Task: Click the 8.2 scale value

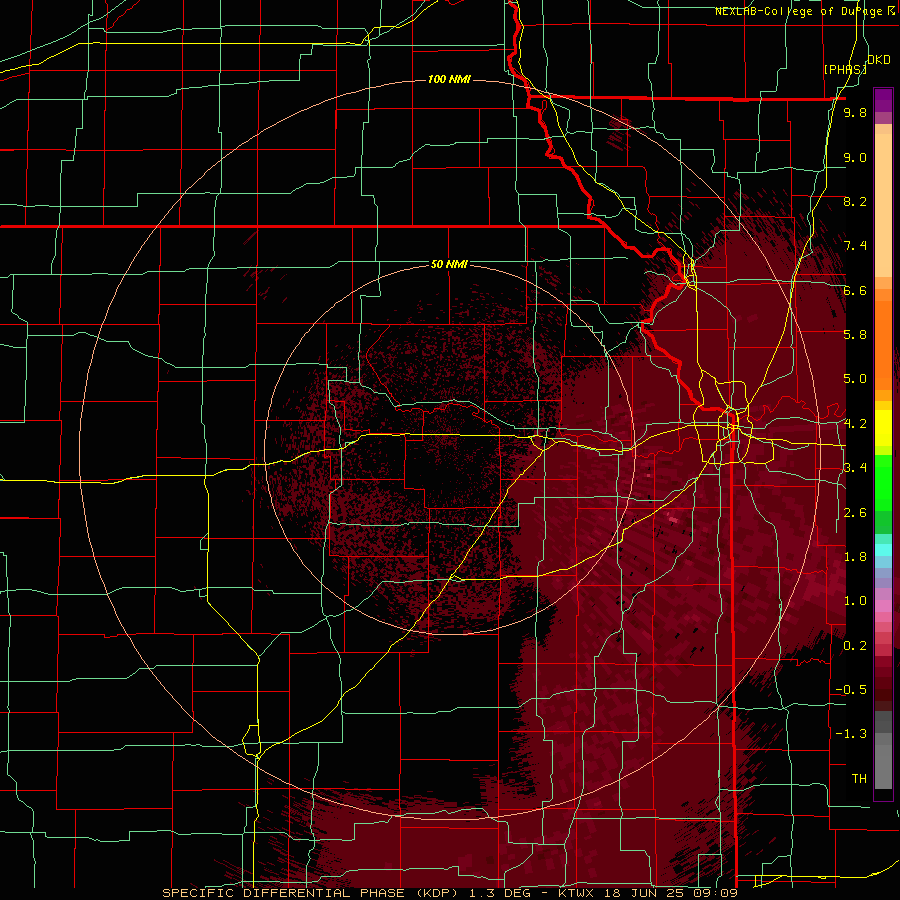Action: (x=855, y=201)
